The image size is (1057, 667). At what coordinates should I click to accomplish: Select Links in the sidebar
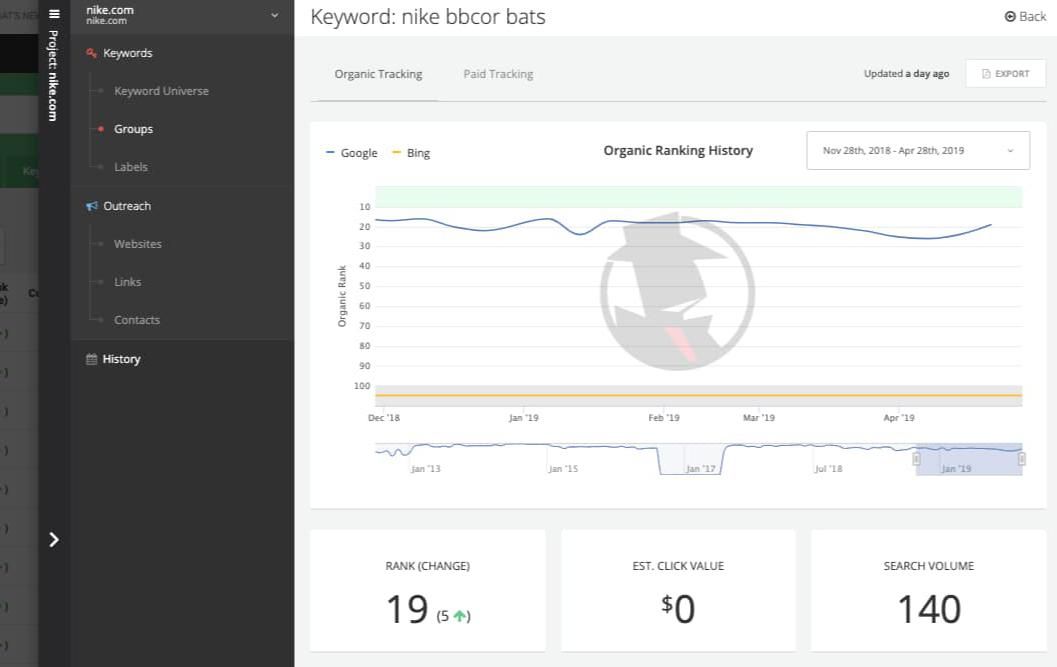pyautogui.click(x=127, y=282)
